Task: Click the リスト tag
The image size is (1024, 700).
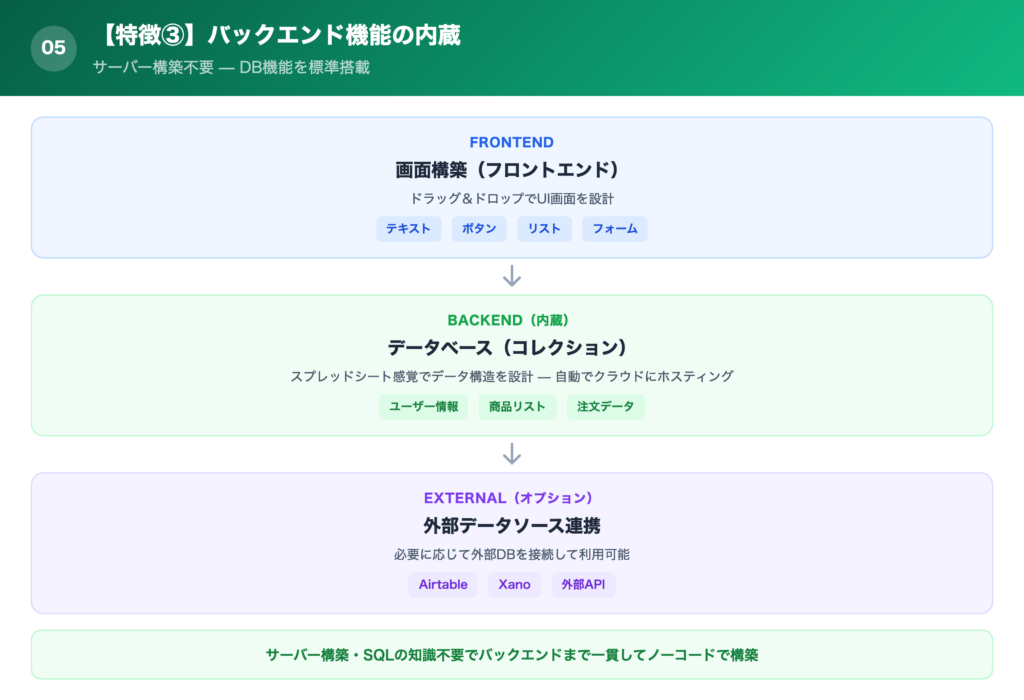Action: click(544, 229)
